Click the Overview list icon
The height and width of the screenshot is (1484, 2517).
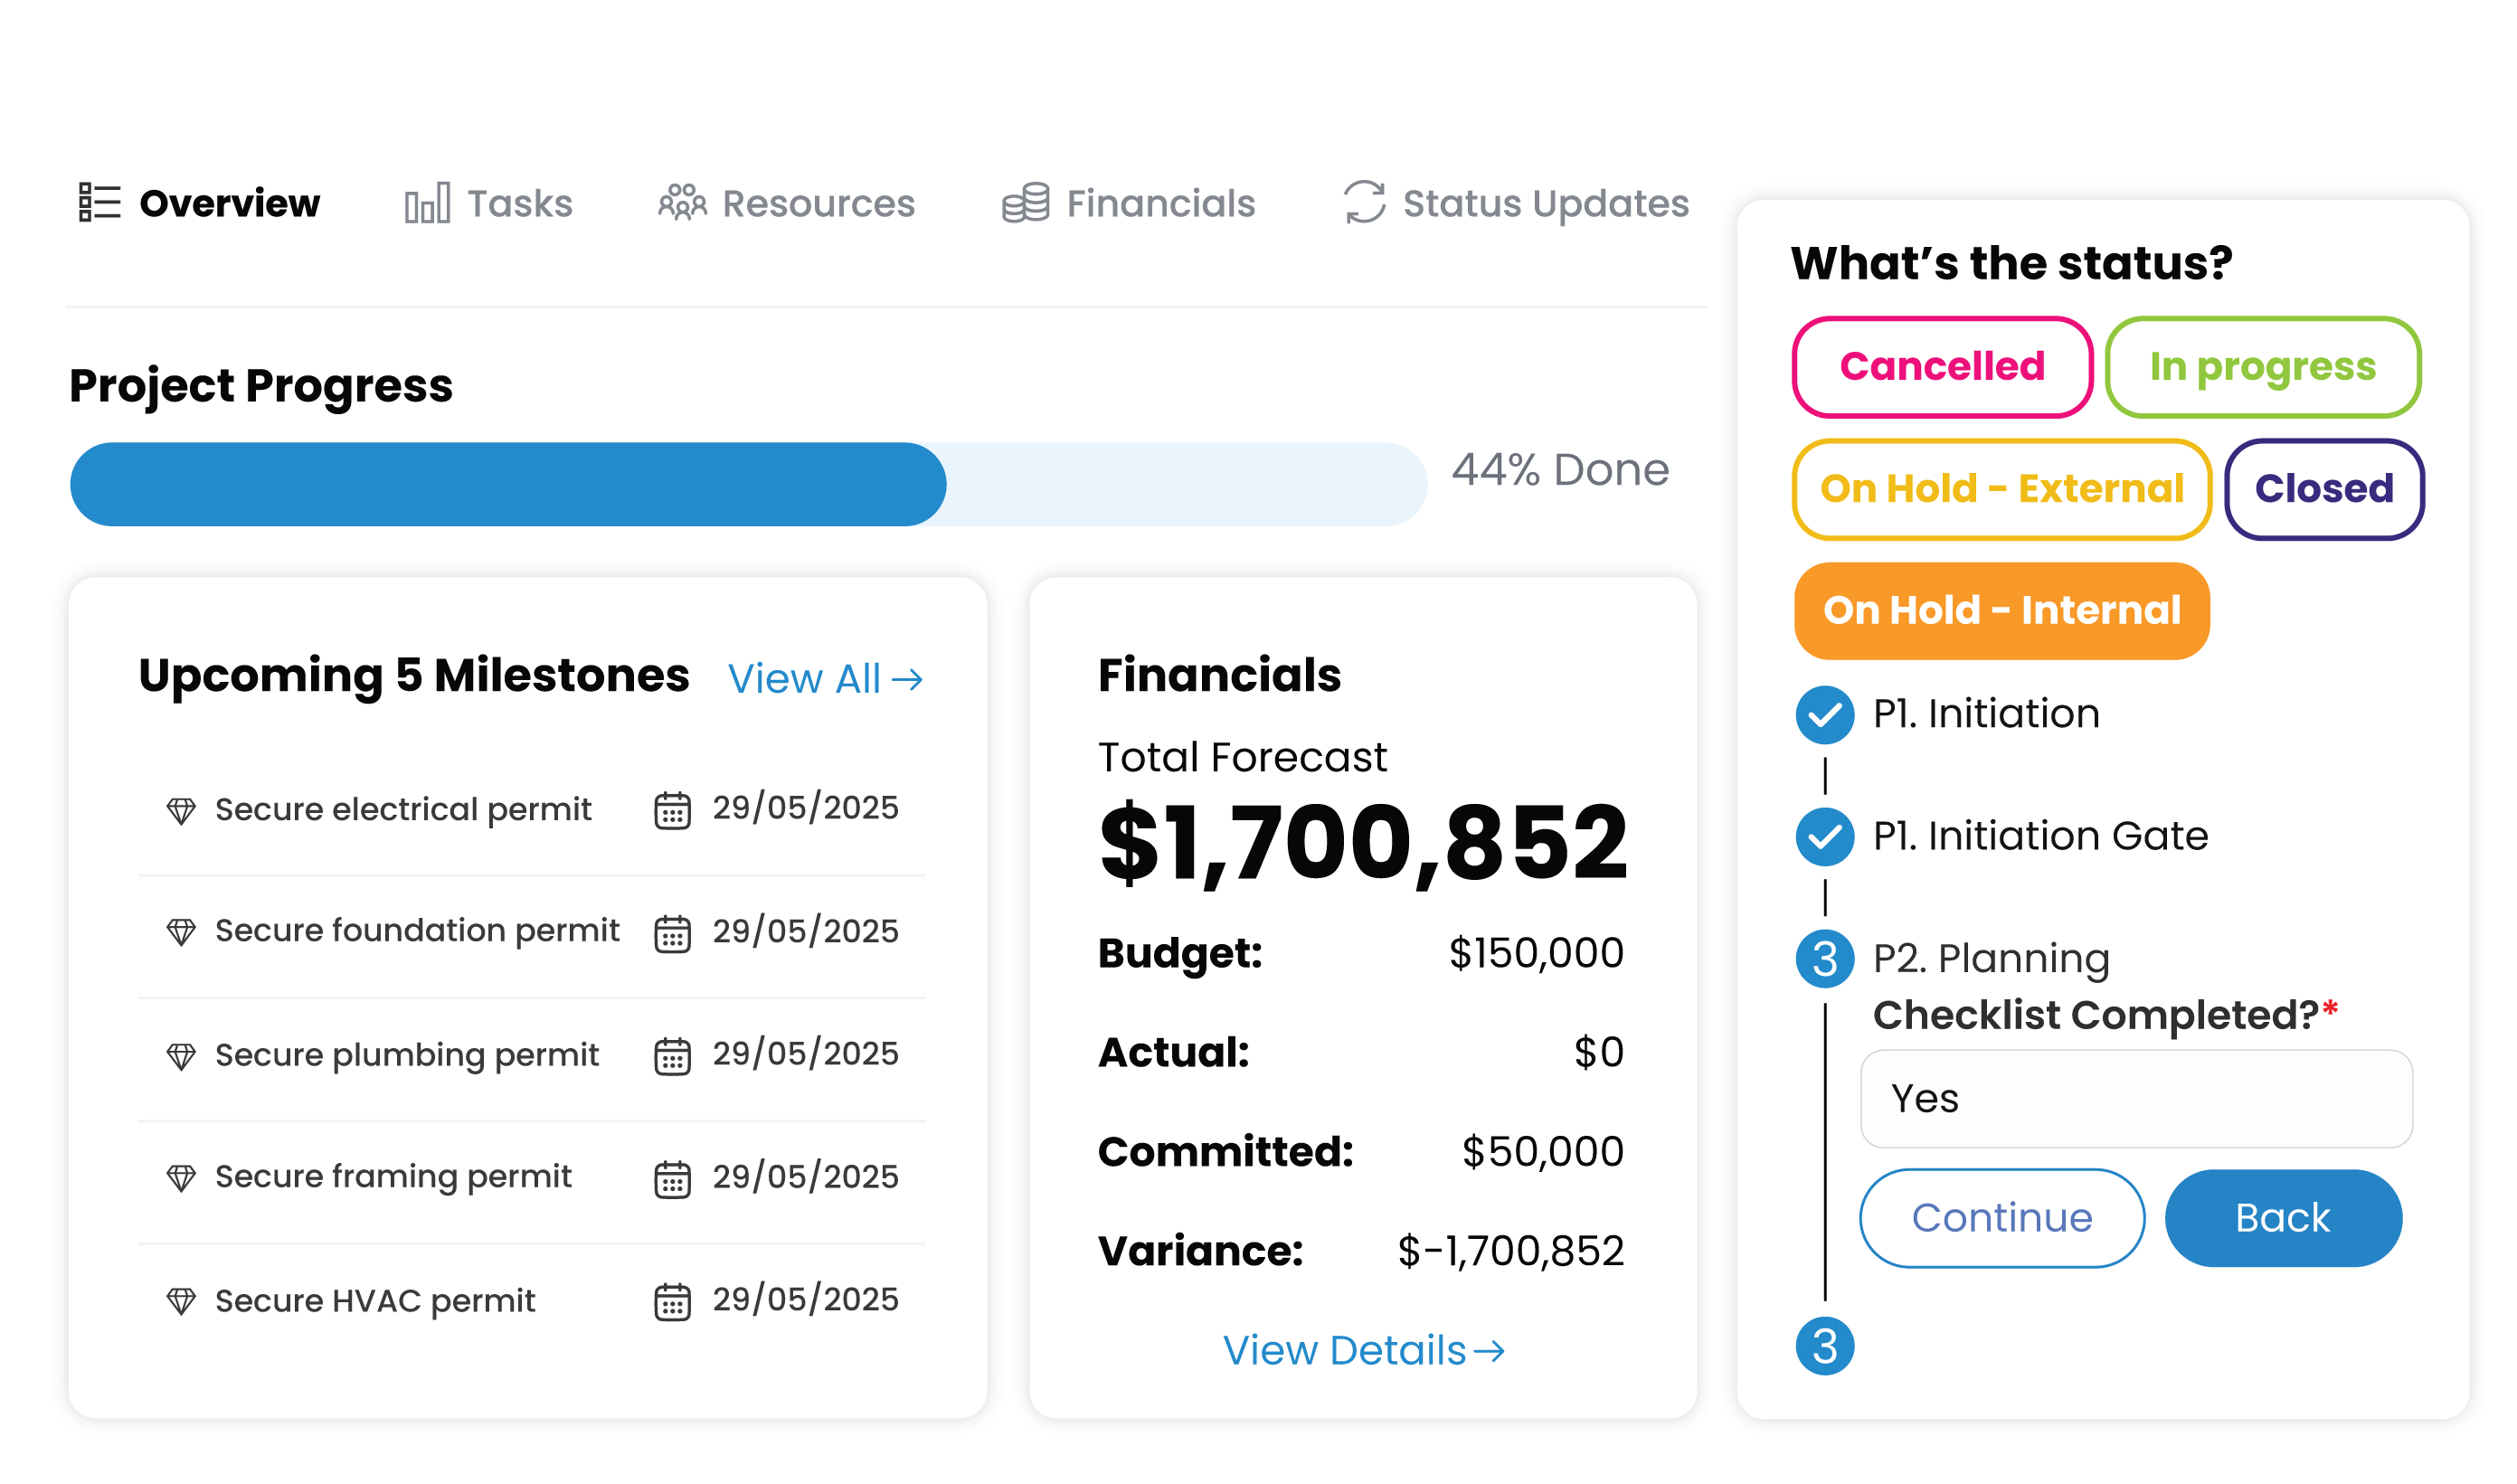pyautogui.click(x=99, y=202)
